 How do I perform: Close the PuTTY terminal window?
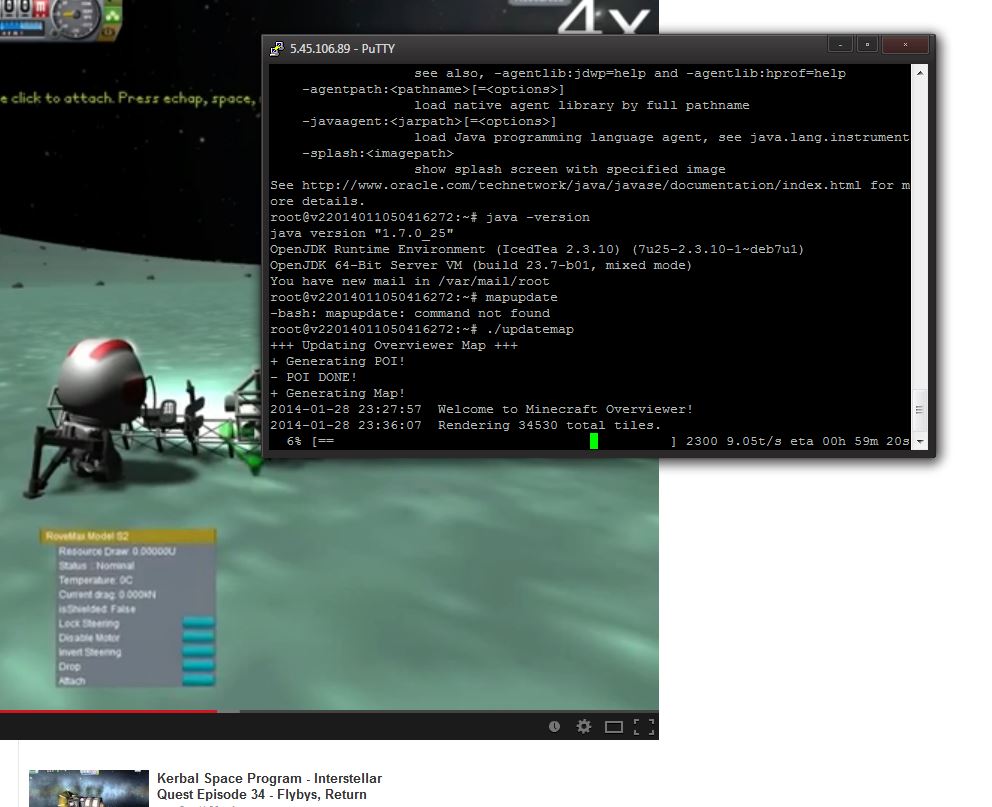(905, 44)
